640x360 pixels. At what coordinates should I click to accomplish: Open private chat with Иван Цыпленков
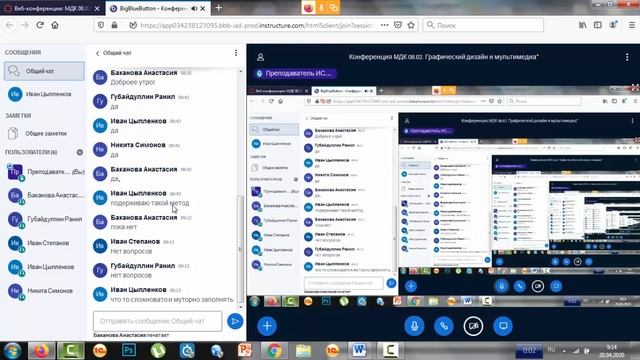click(44, 94)
